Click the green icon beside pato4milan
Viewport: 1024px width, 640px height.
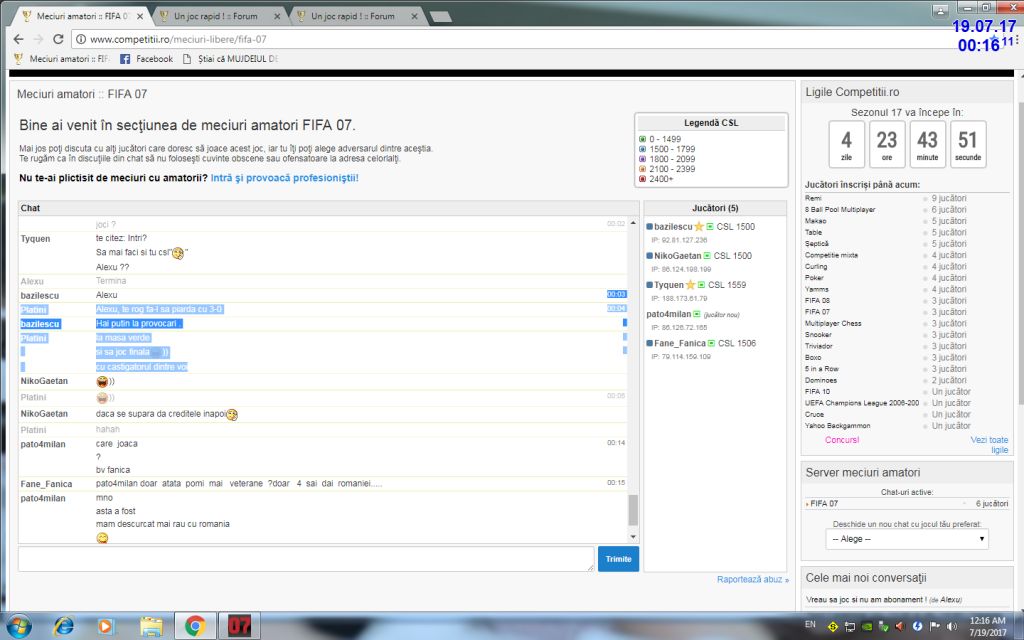[697, 314]
